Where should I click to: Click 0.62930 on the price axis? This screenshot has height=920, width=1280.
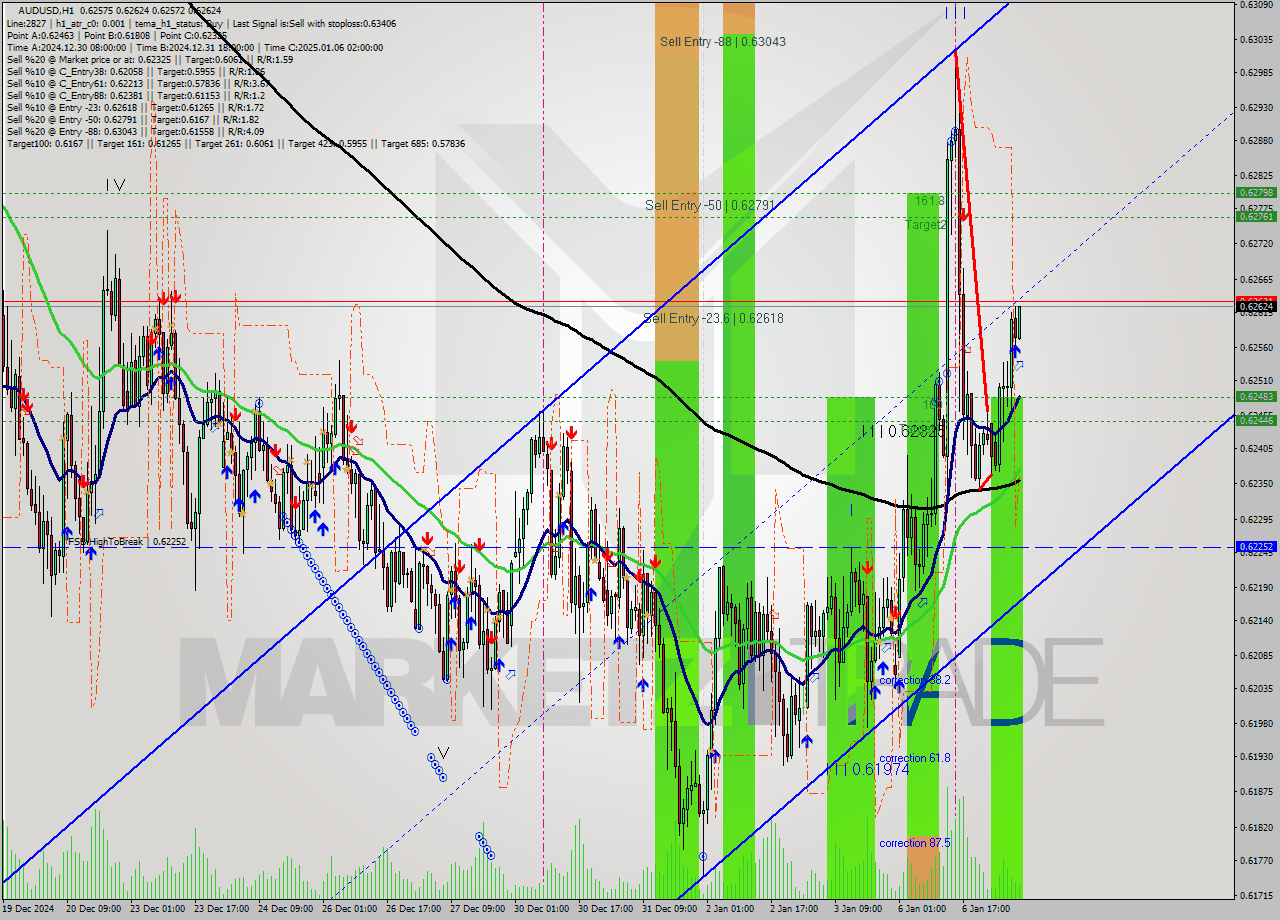(1256, 107)
